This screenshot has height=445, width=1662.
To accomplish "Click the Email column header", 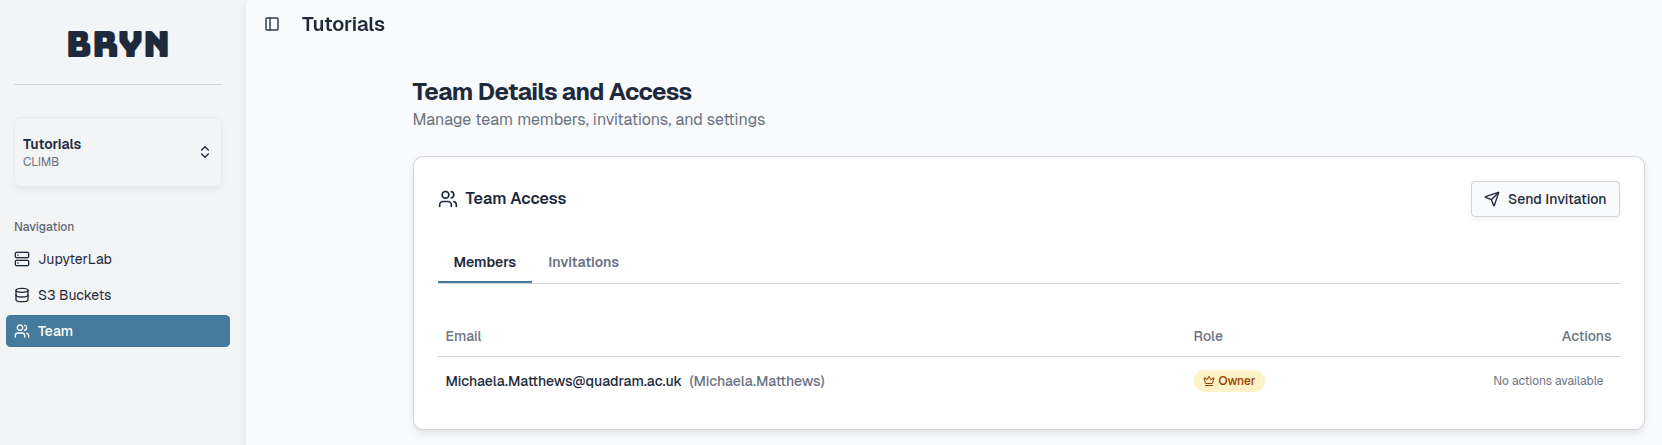I will tap(463, 336).
